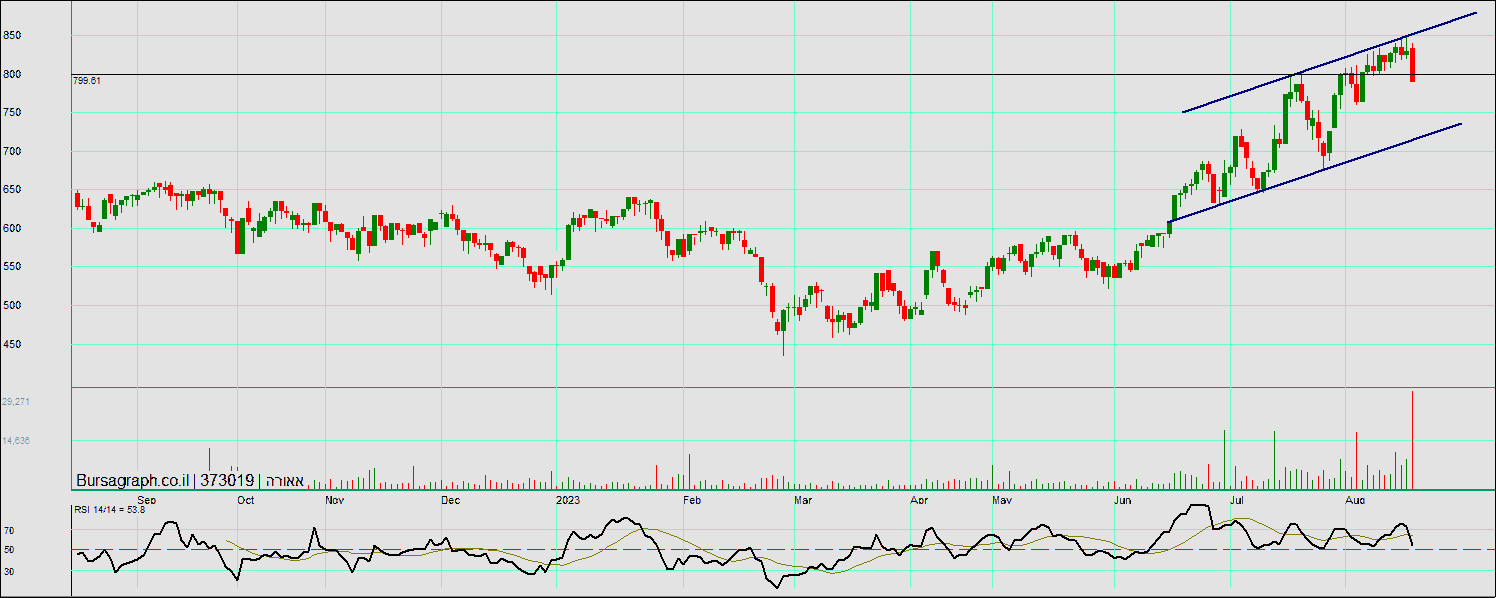Viewport: 1496px width, 598px height.
Task: Click the 29,271 volume axis label
Action: click(16, 402)
